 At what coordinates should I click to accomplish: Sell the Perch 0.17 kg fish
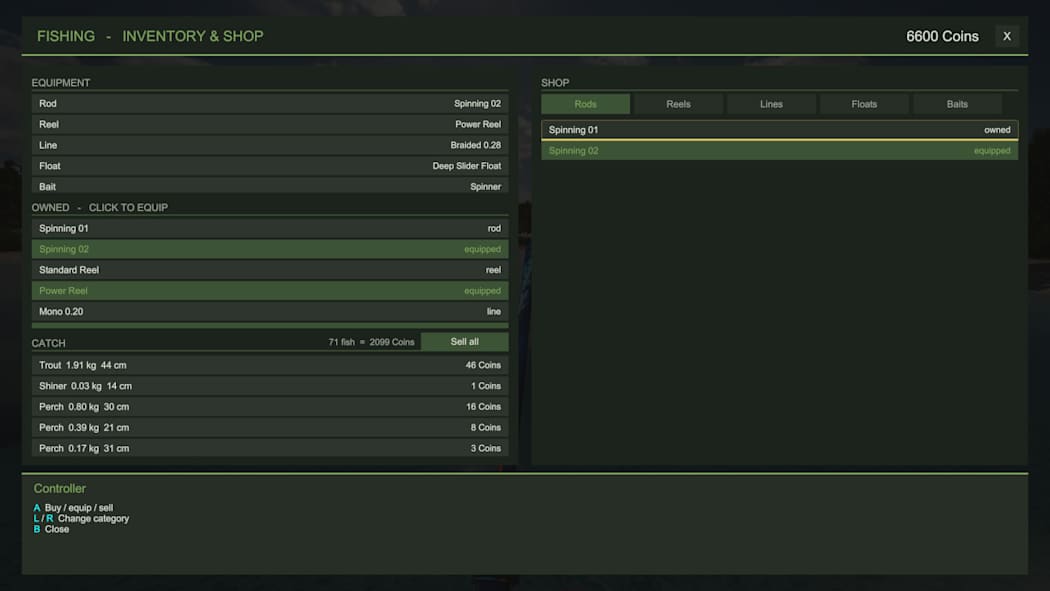click(270, 448)
